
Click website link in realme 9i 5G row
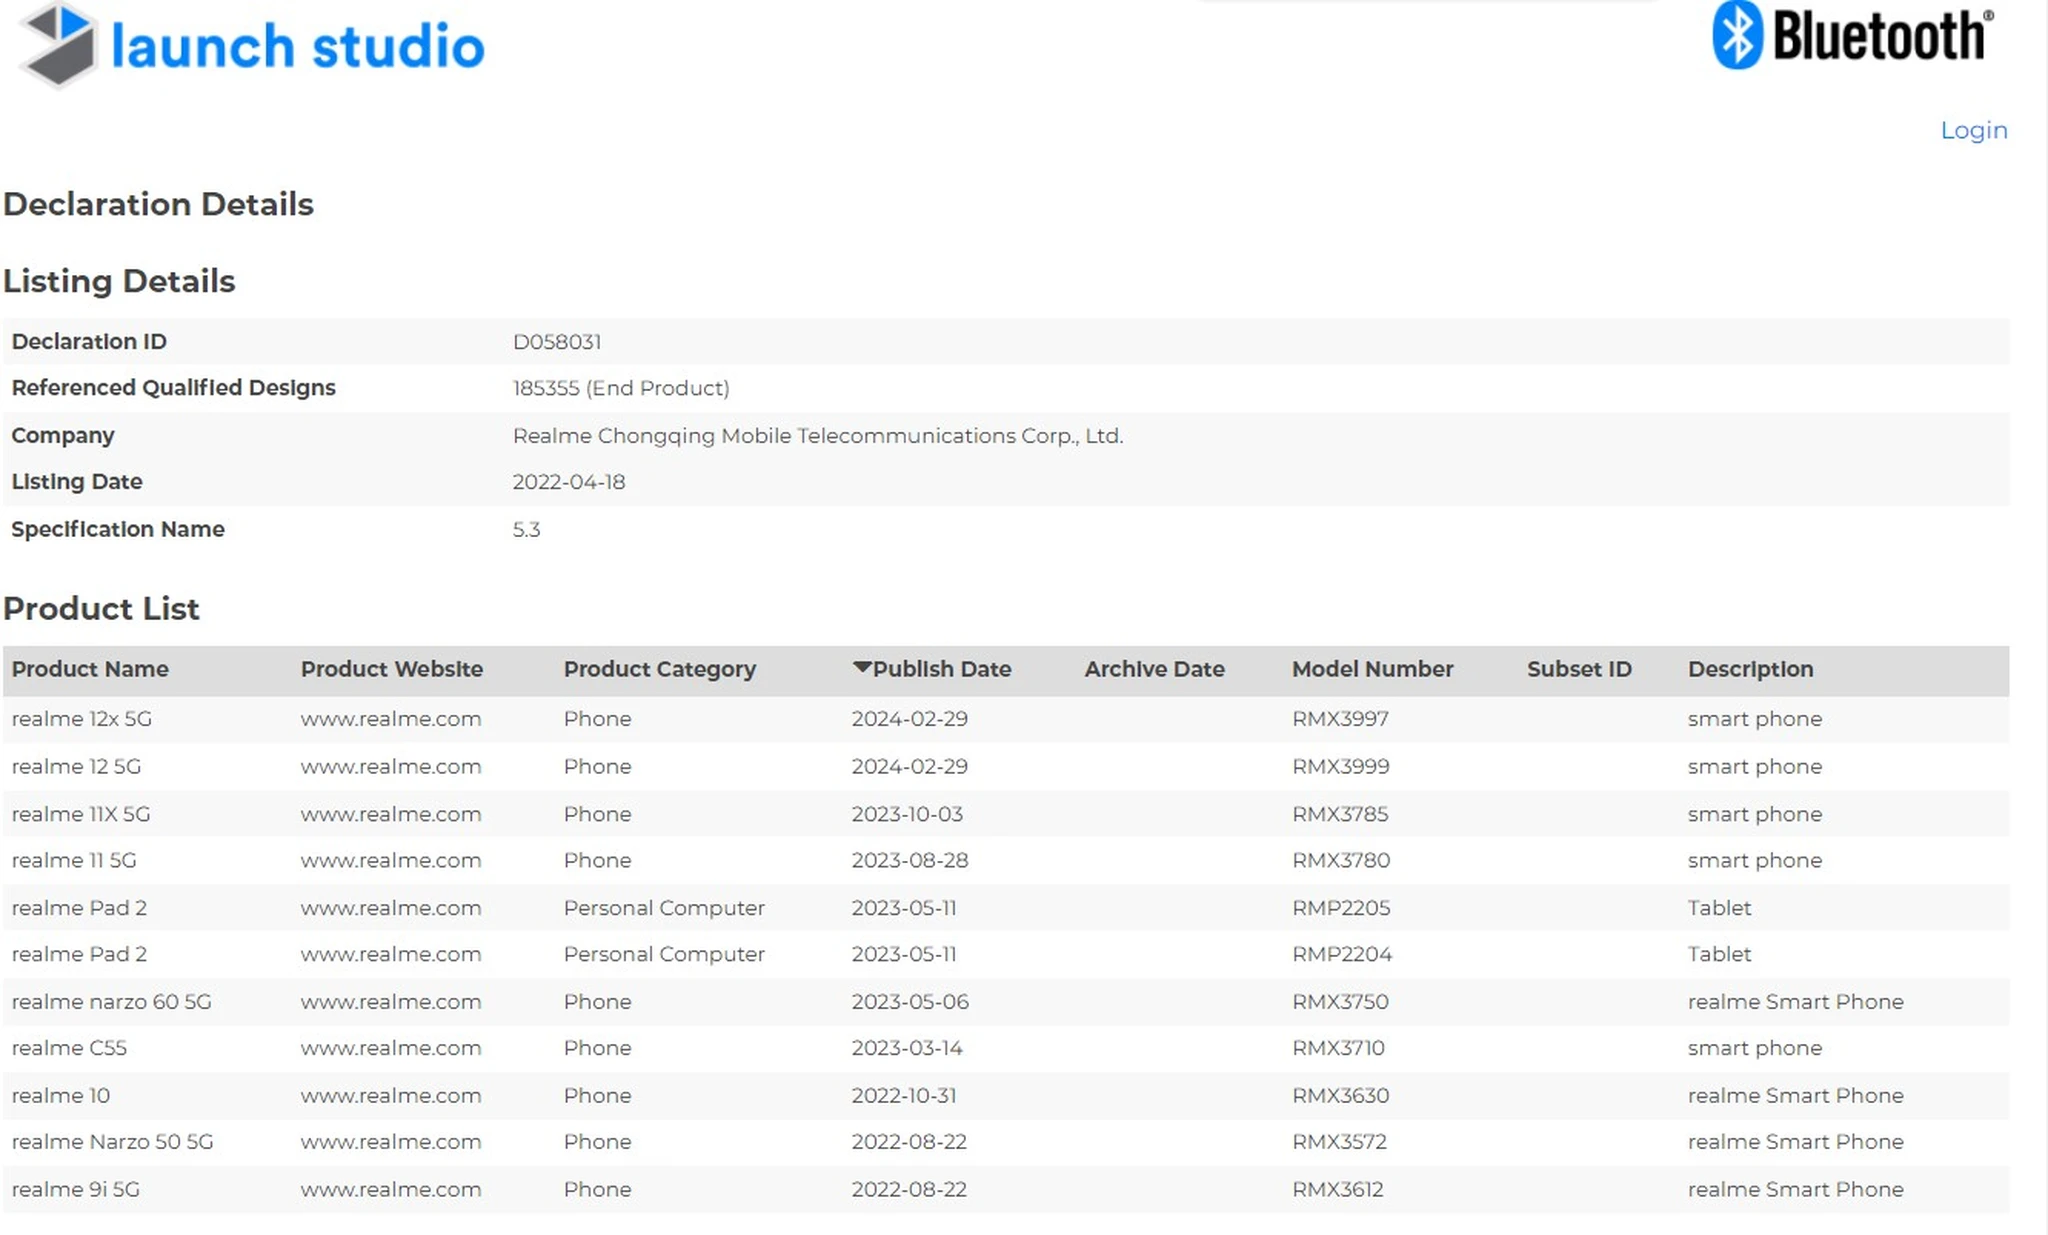point(391,1189)
